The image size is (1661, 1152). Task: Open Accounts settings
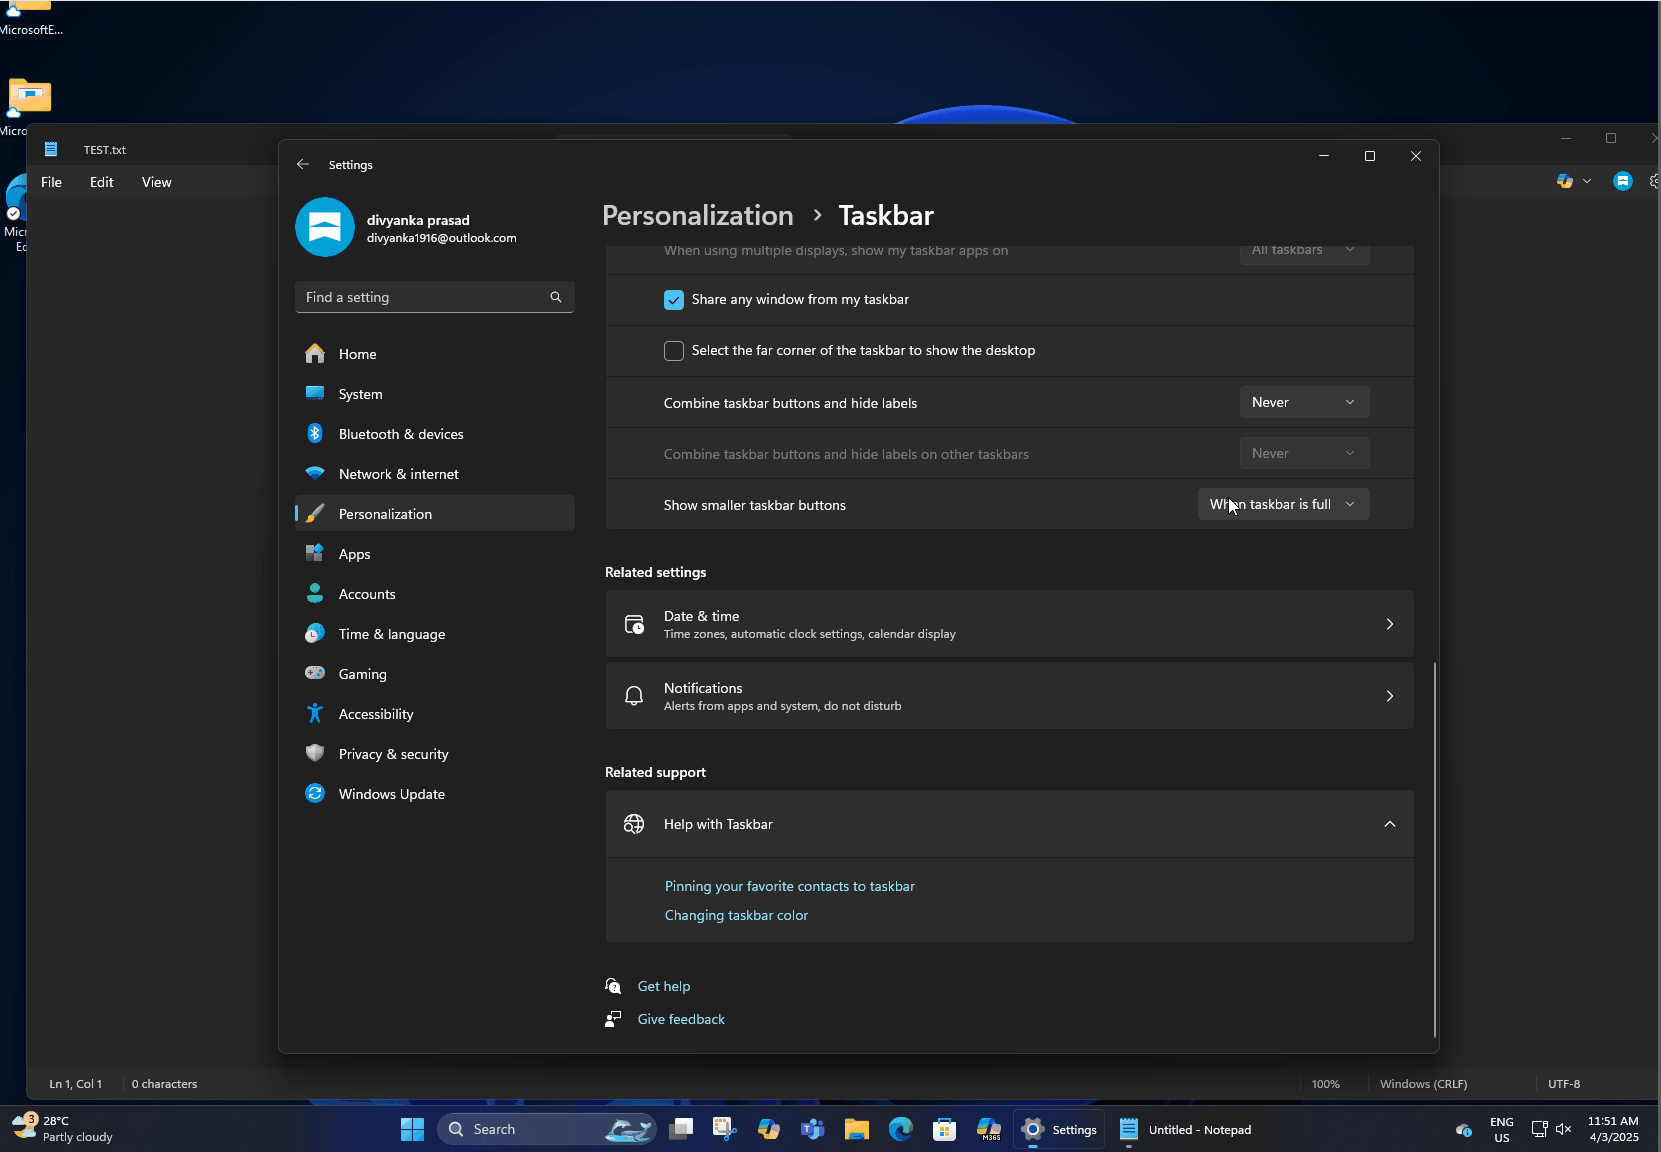(365, 593)
